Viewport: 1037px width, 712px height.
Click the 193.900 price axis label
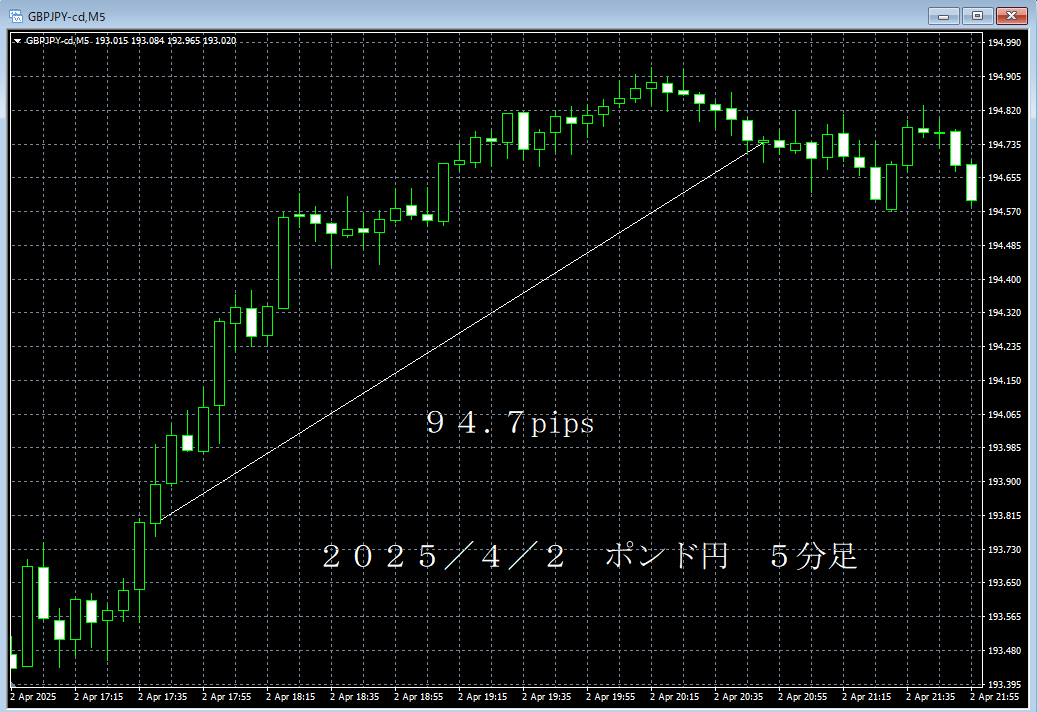point(1003,482)
